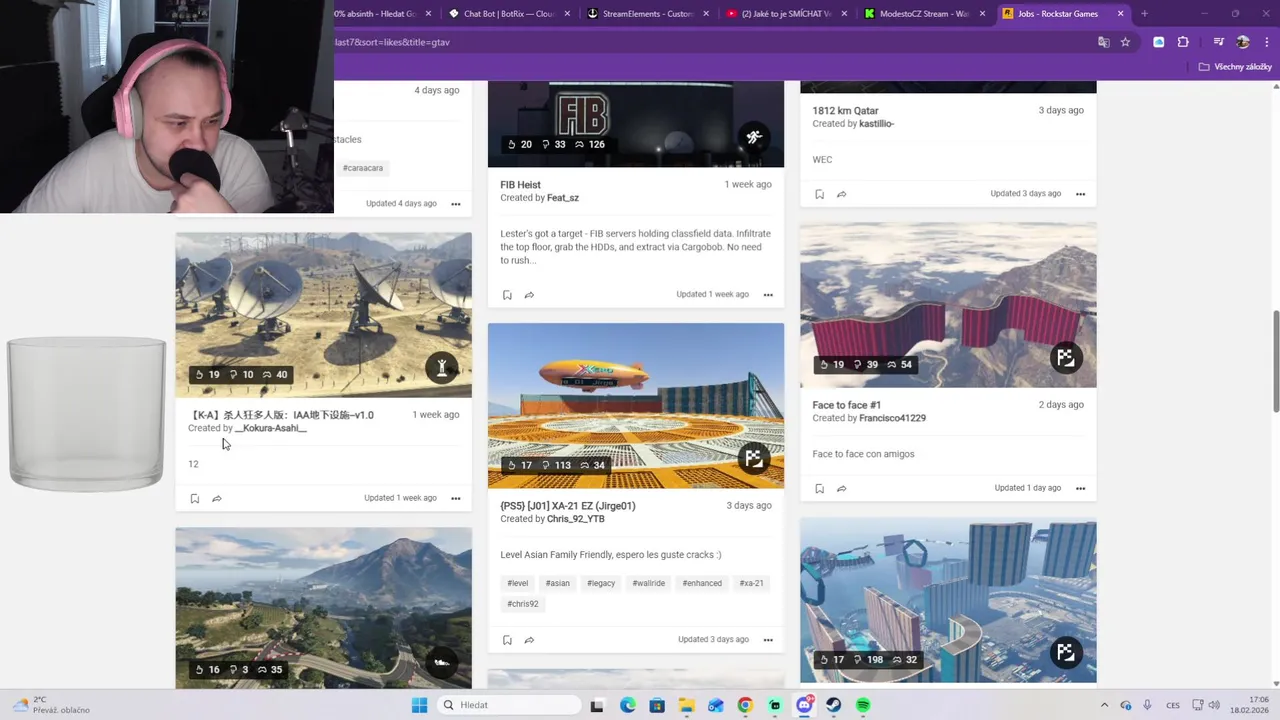This screenshot has width=1280, height=720.
Task: Share the XA-21 EZ job
Action: [x=529, y=640]
